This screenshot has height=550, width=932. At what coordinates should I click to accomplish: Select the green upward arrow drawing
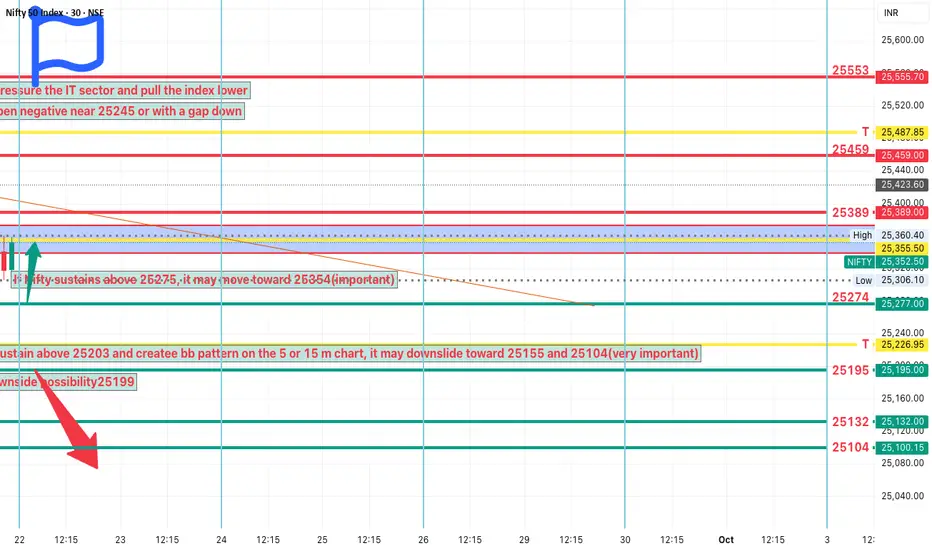[31, 272]
